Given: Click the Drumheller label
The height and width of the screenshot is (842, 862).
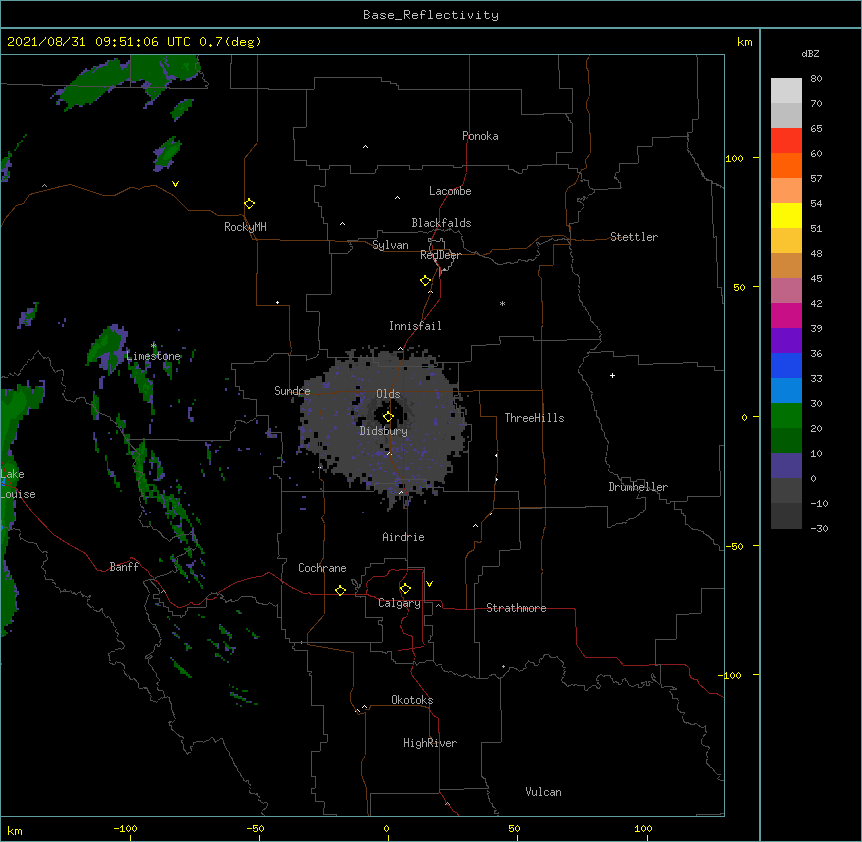Looking at the screenshot, I should pyautogui.click(x=638, y=487).
